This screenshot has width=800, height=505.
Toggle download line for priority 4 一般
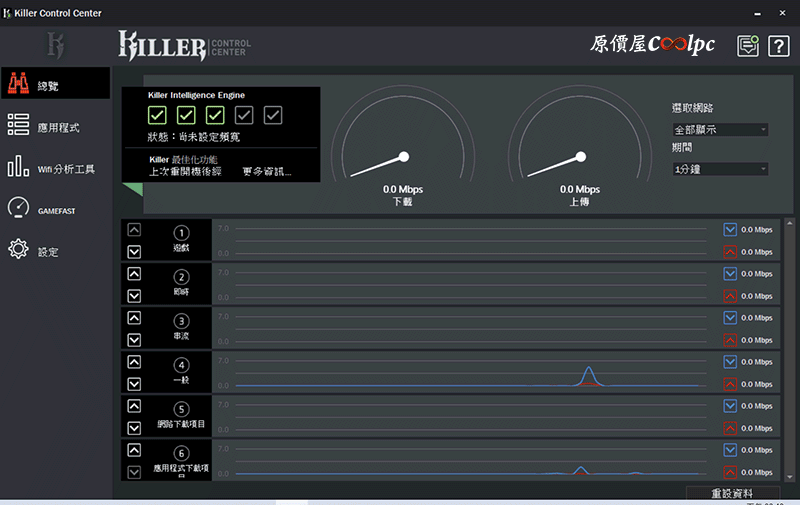[730, 362]
